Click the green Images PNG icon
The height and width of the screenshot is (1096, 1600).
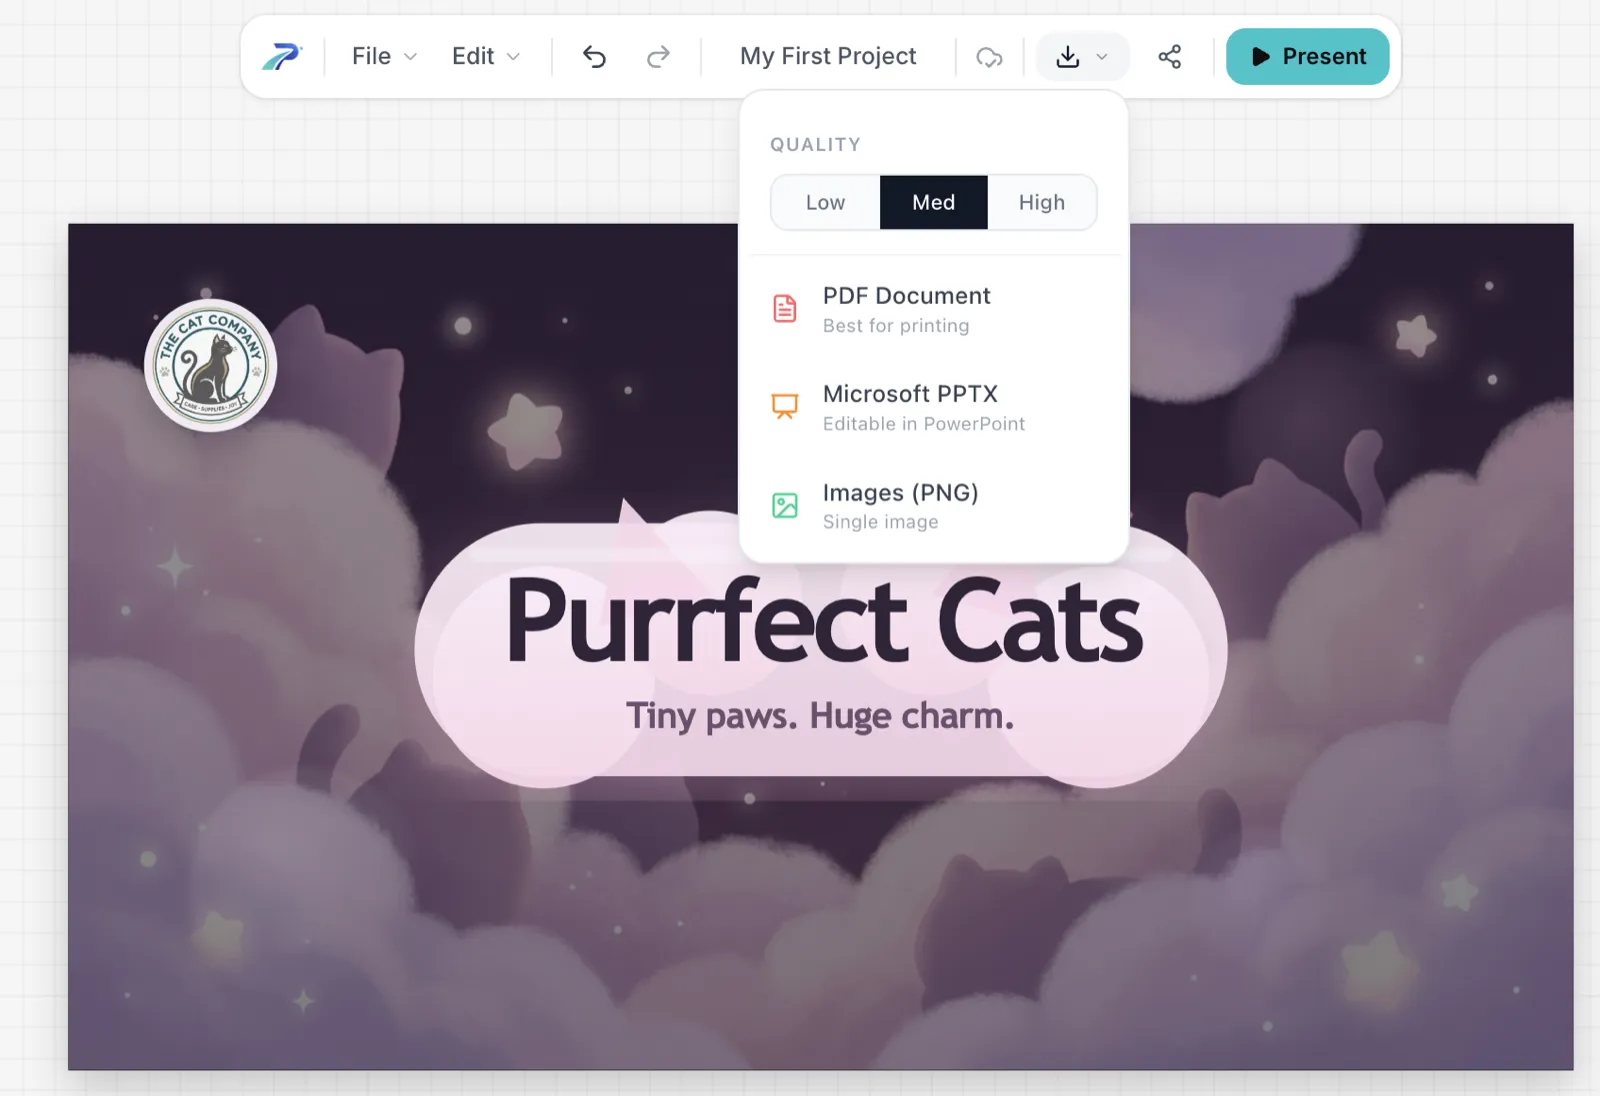tap(785, 505)
